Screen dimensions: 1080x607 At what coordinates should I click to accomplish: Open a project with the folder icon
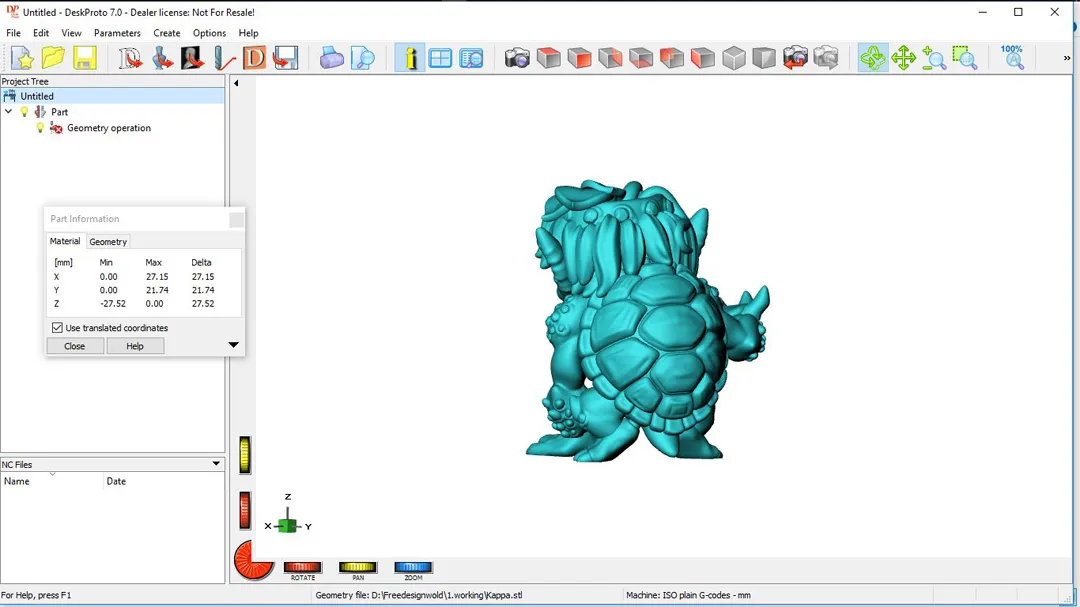point(53,58)
